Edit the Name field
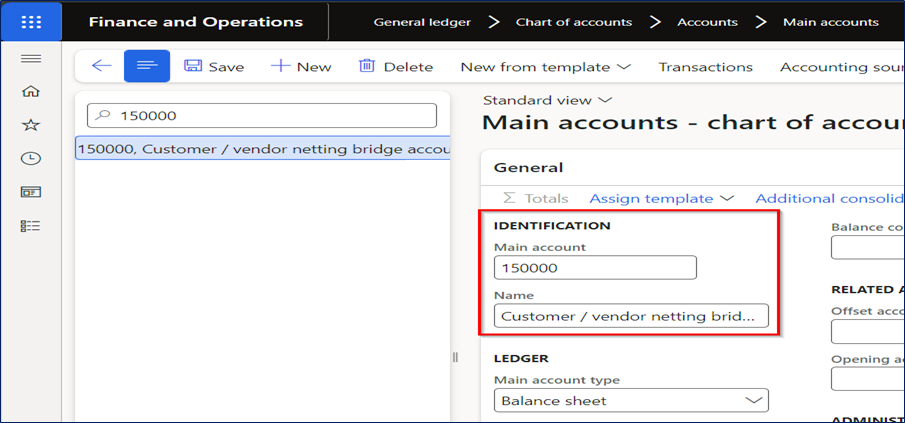Image resolution: width=905 pixels, height=423 pixels. click(x=631, y=316)
